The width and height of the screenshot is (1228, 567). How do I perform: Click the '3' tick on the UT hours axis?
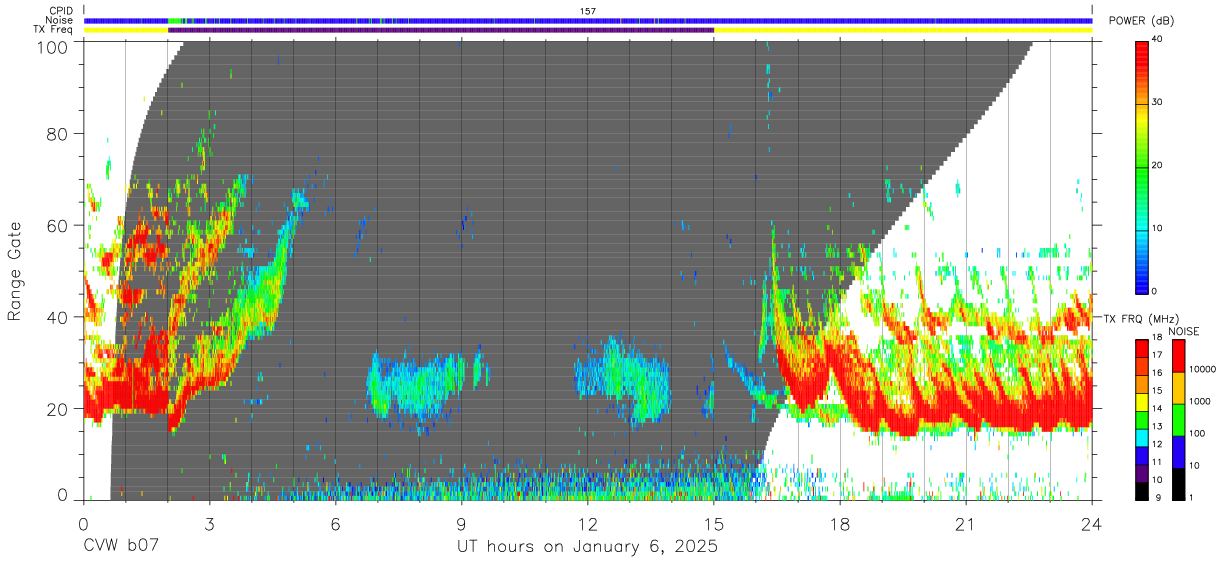tap(210, 524)
